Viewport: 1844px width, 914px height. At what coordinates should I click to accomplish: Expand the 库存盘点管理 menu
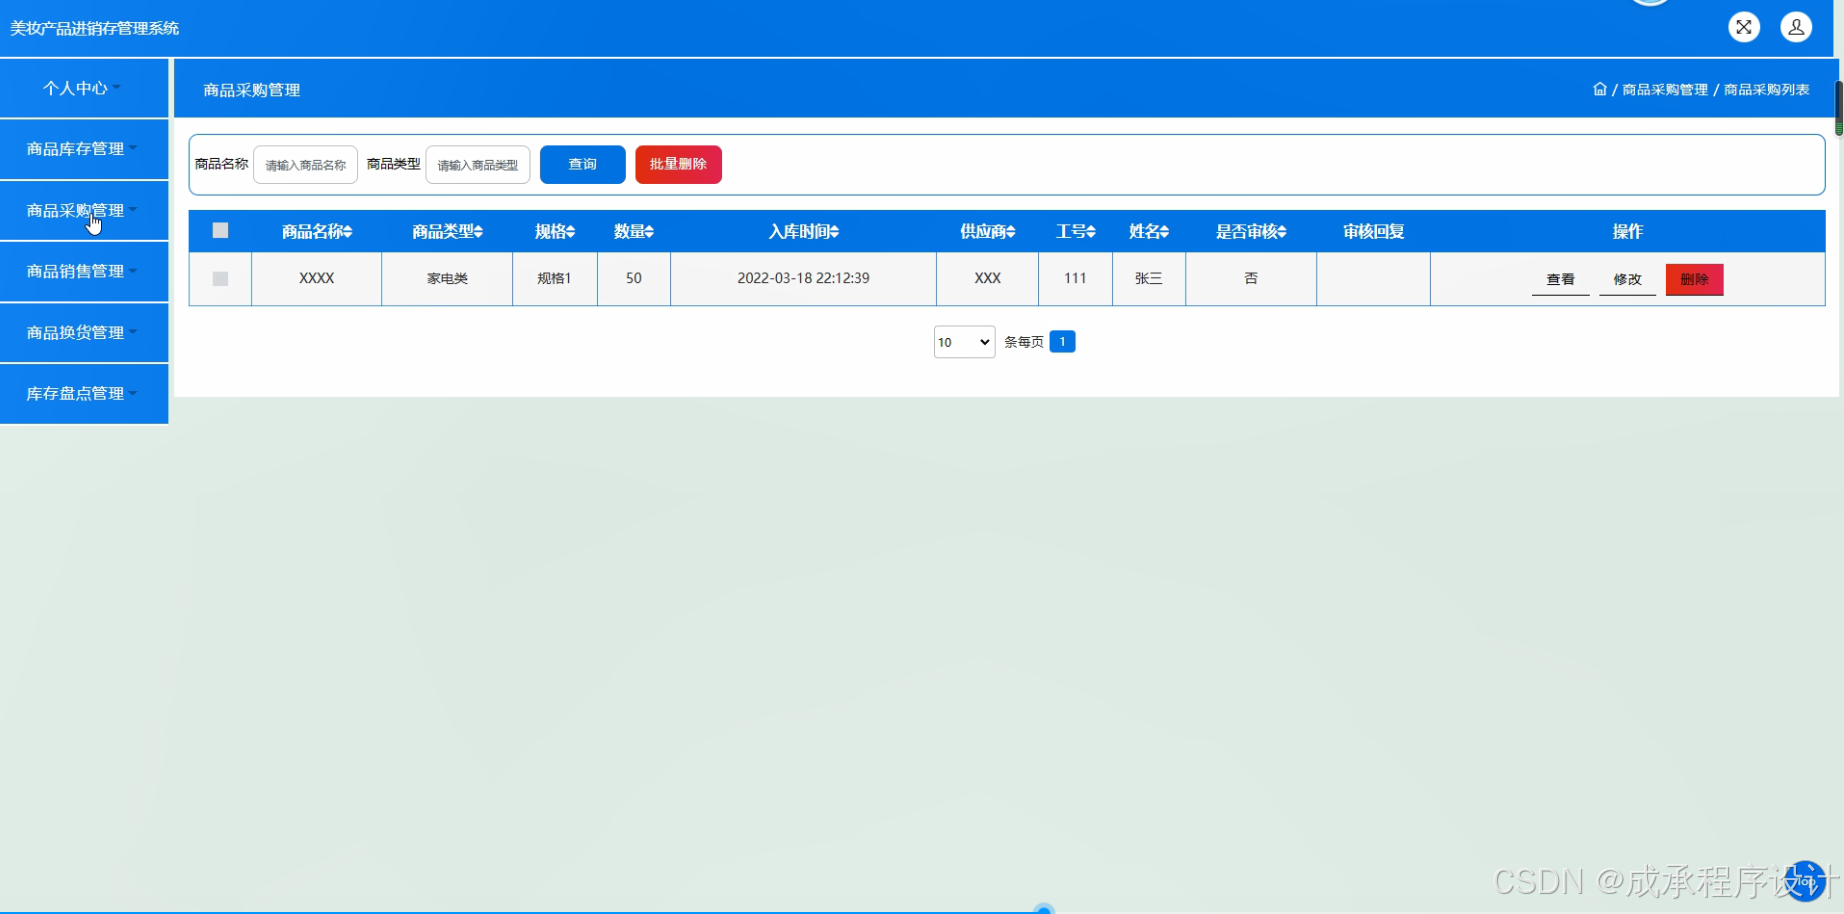(x=82, y=393)
